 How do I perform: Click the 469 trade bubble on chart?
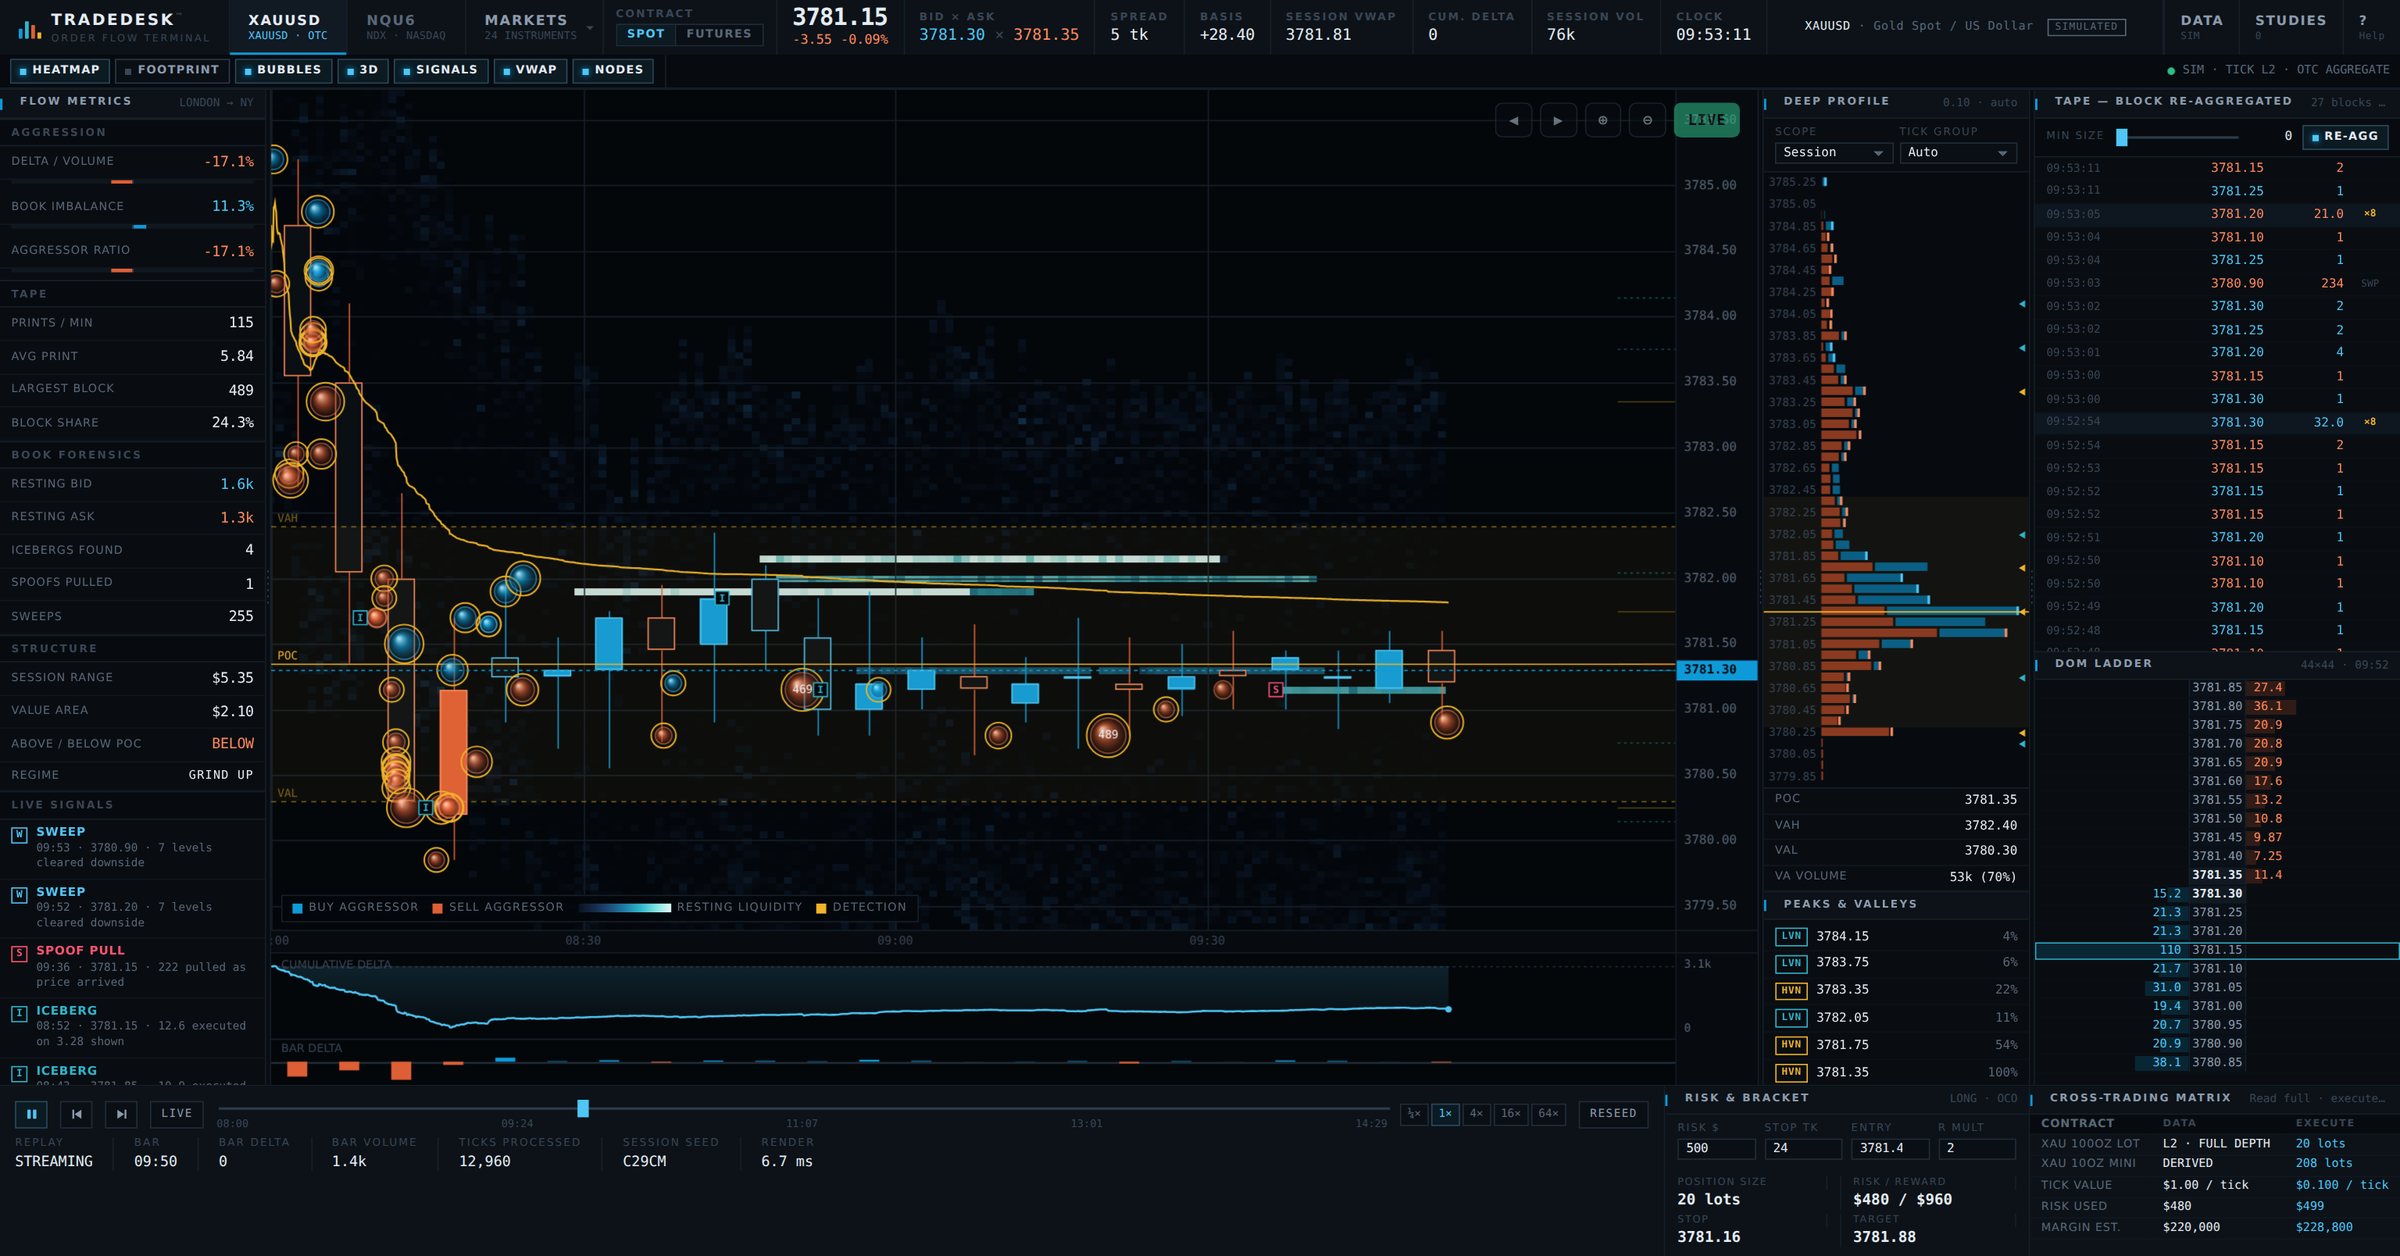coord(802,689)
